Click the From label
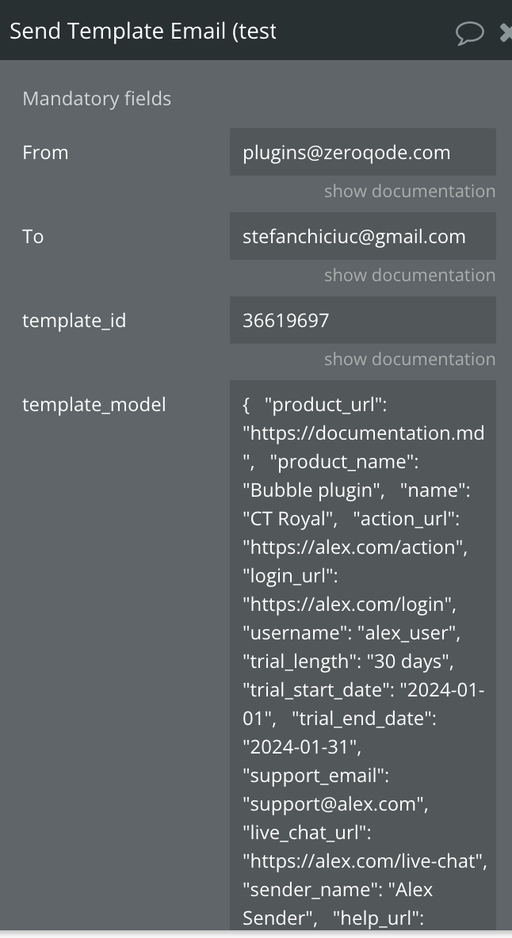512x938 pixels. coord(45,153)
